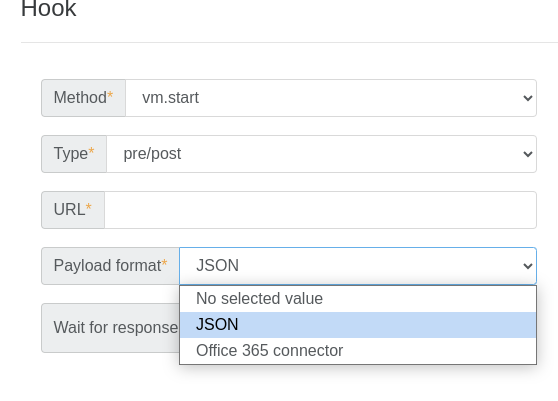
Task: Click the chevron arrow of Payload format
Action: tap(528, 266)
